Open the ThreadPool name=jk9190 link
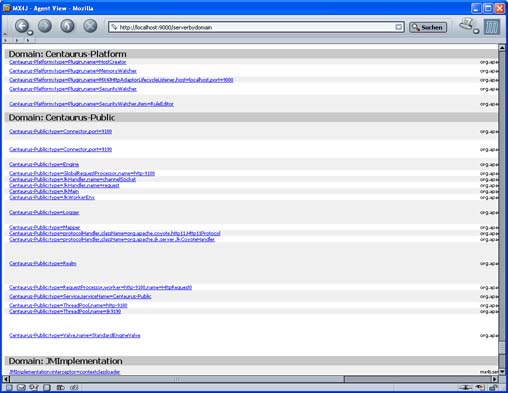Screen dimensions: 508x393 [65, 311]
